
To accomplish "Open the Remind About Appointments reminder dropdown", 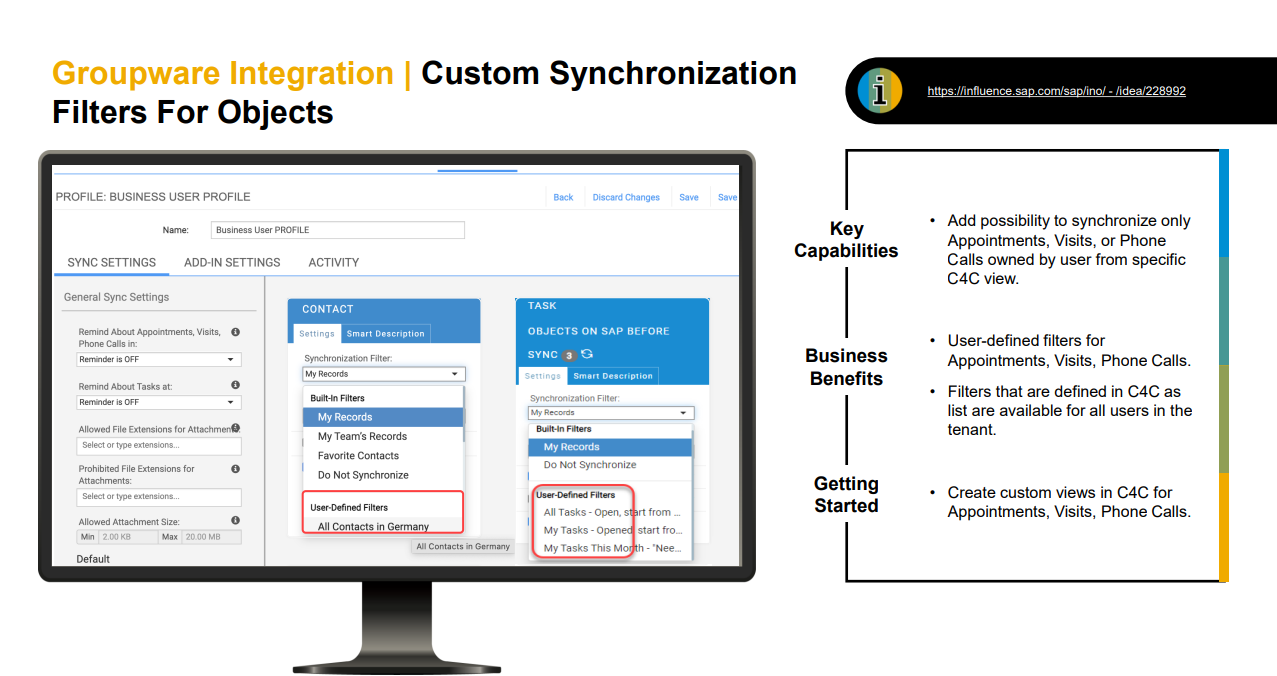I will [x=159, y=359].
